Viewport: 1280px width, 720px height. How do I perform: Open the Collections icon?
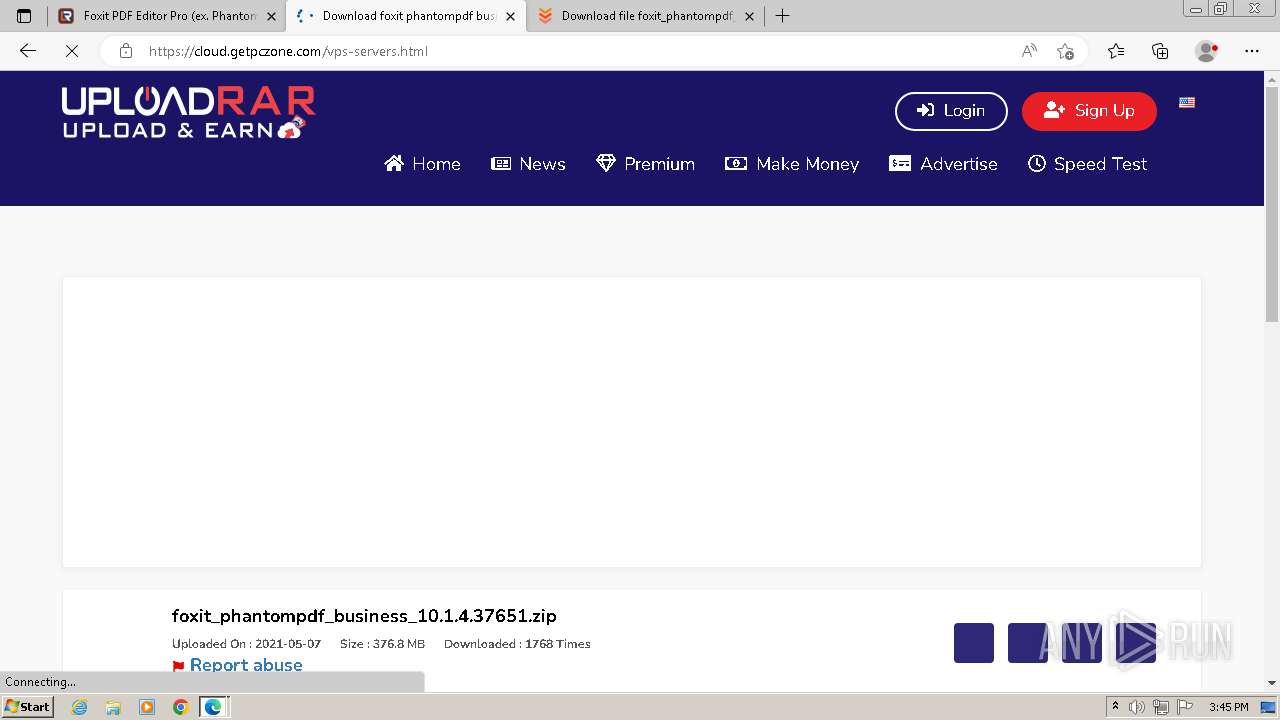1160,51
